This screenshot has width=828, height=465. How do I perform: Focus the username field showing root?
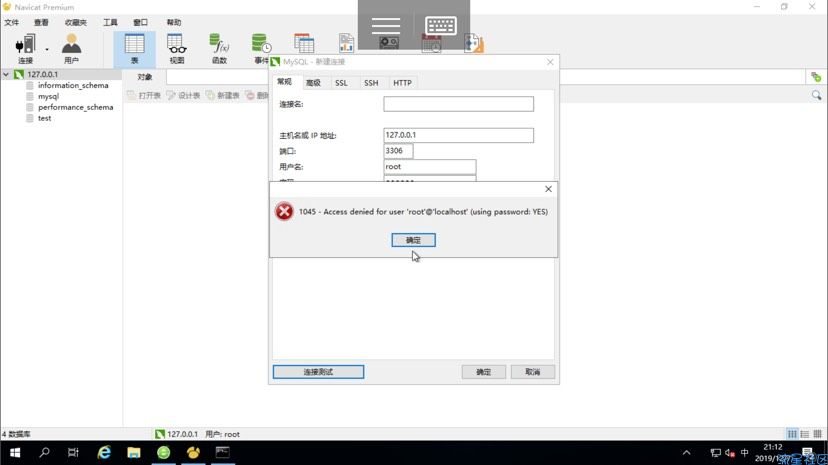429,167
